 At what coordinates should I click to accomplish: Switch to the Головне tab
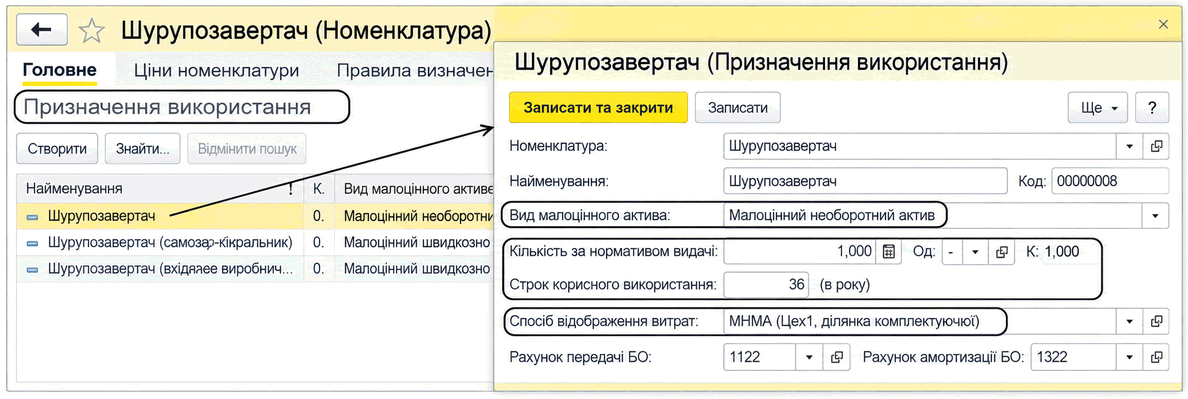60,71
